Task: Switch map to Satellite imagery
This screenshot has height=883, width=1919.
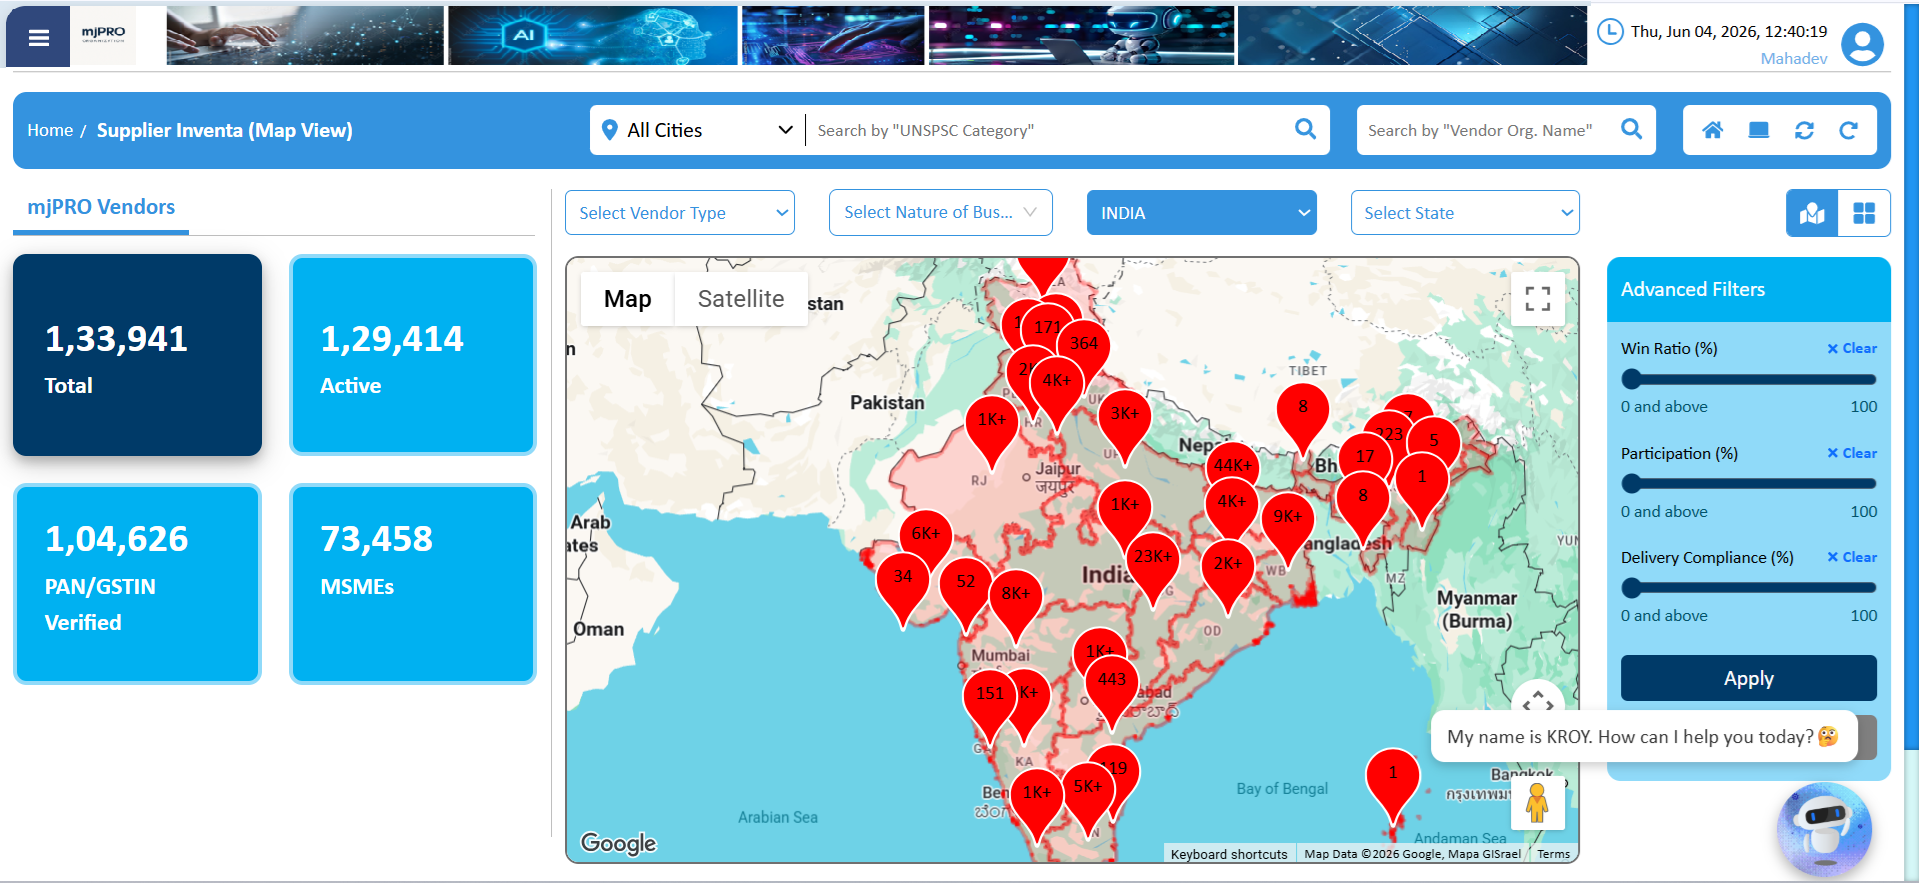Action: 741,299
